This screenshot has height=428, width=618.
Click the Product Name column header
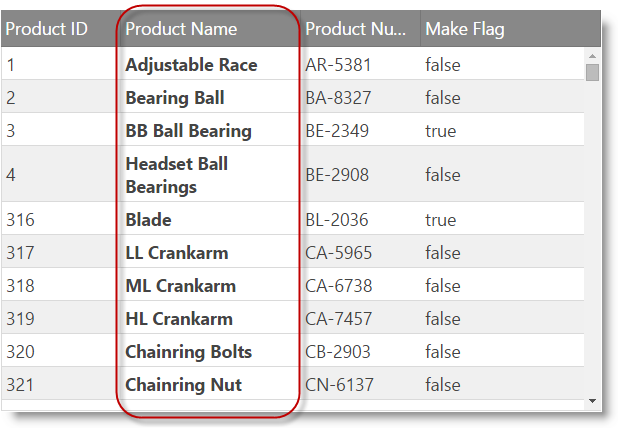[181, 29]
